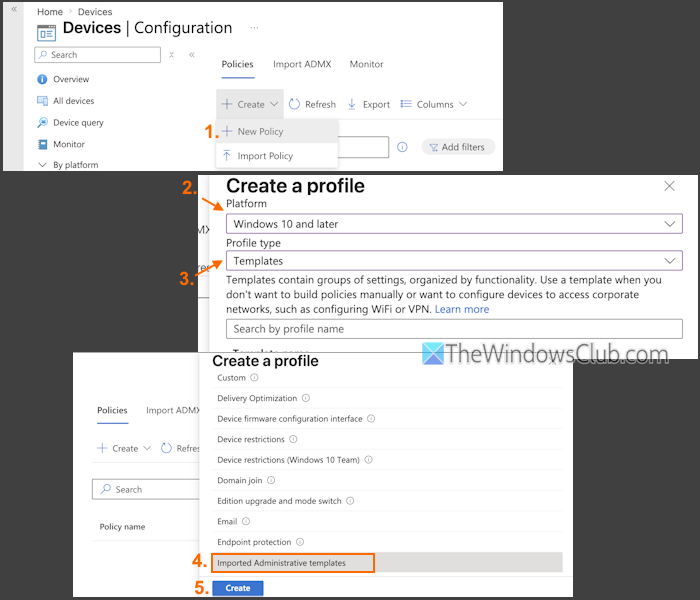Collapse sidebar with the double-chevron beside search
This screenshot has width=700, height=600.
point(192,55)
